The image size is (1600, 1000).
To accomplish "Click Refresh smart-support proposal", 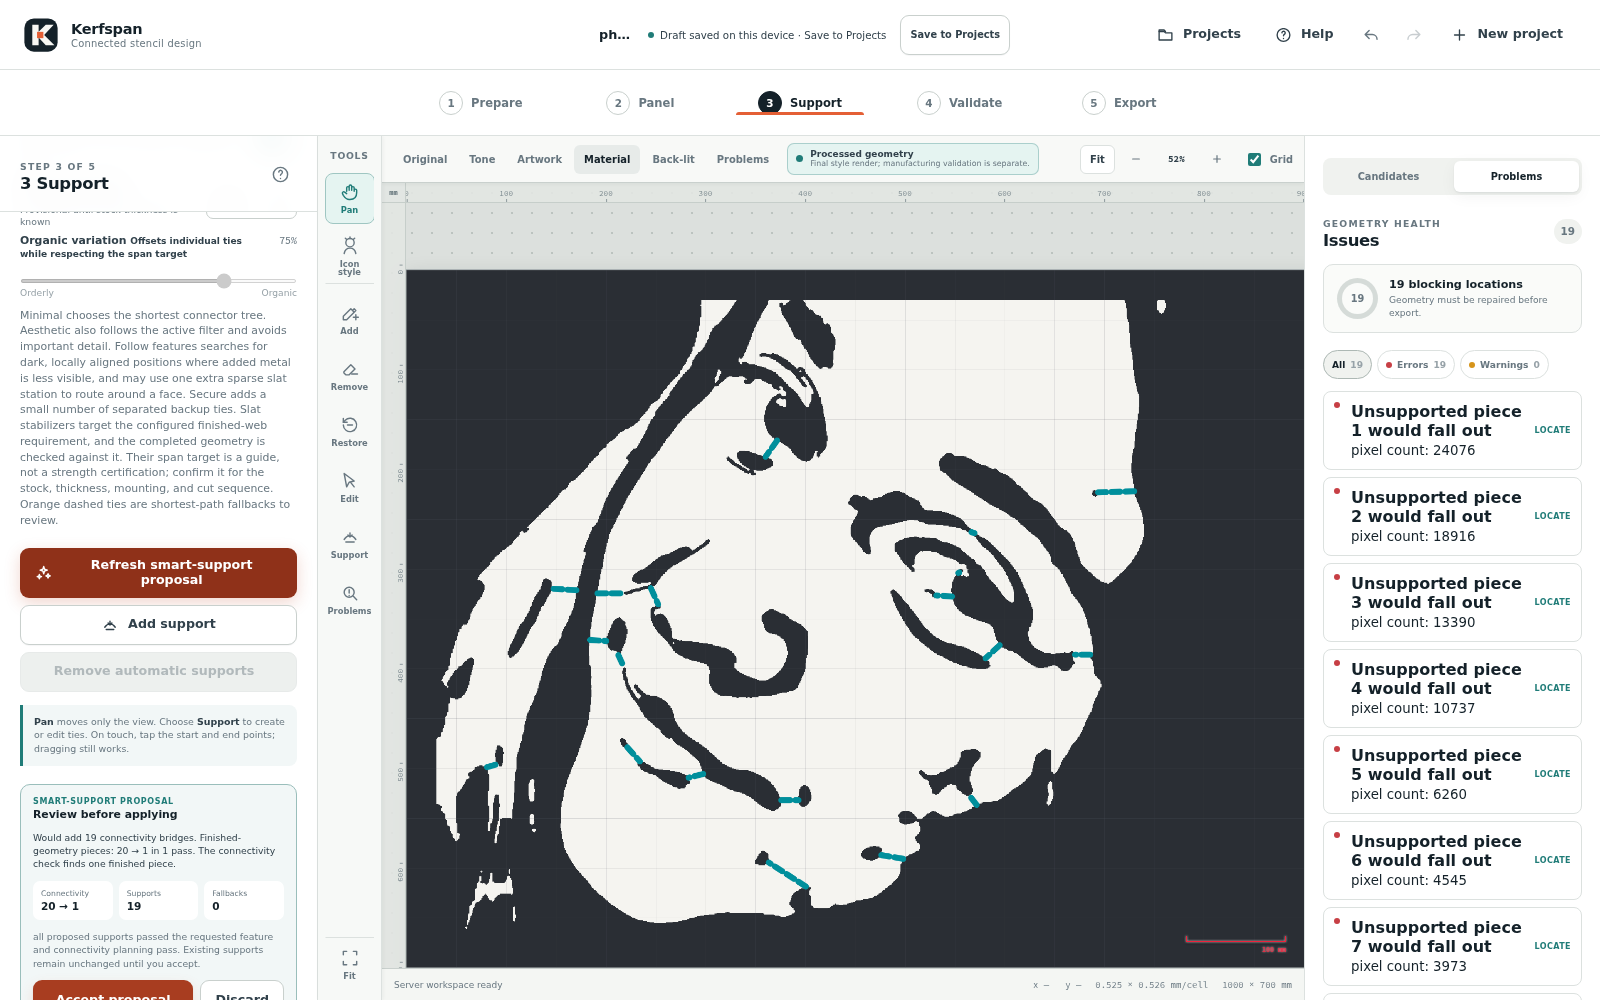I will click(158, 573).
